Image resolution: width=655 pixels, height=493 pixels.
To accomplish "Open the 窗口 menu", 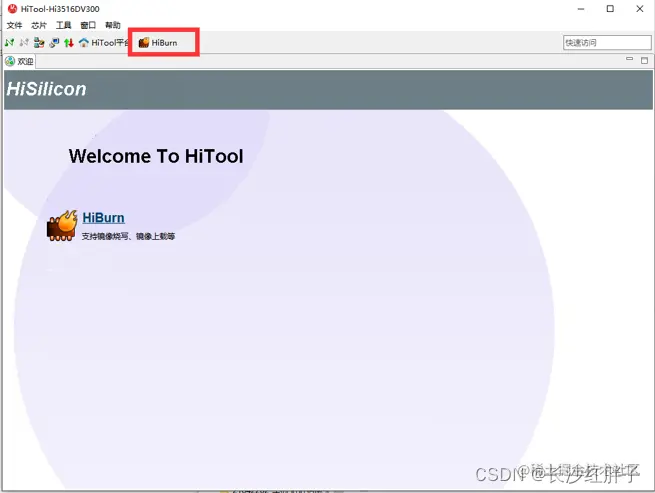I will (88, 25).
